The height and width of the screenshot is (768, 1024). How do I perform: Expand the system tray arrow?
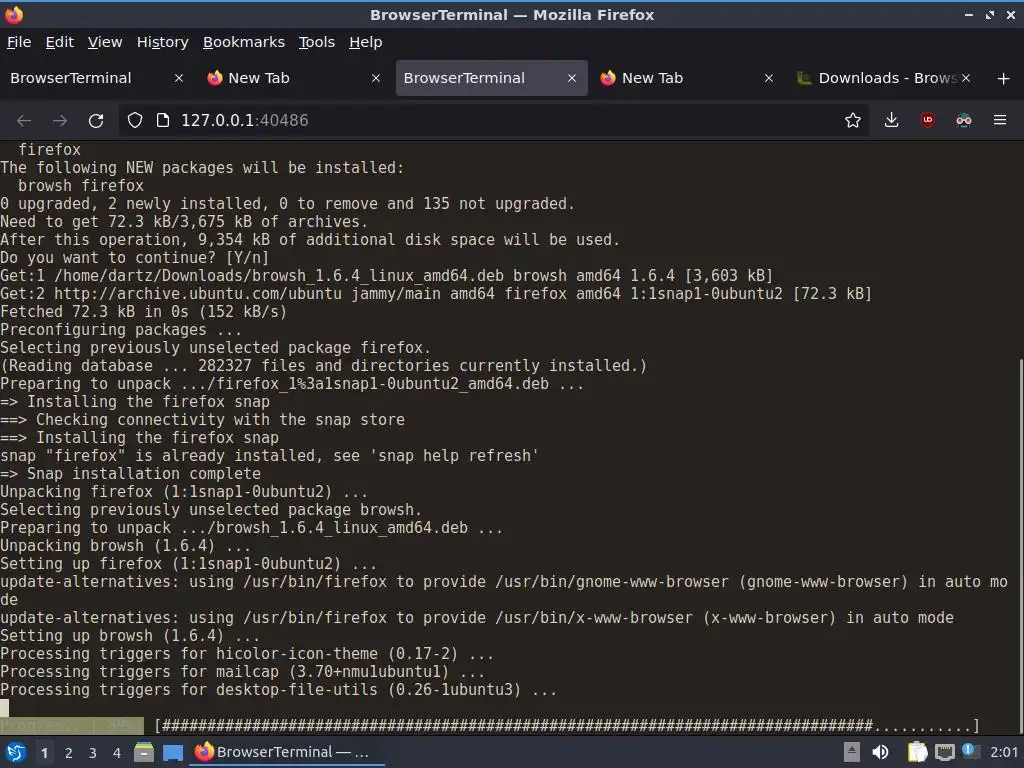tap(851, 752)
